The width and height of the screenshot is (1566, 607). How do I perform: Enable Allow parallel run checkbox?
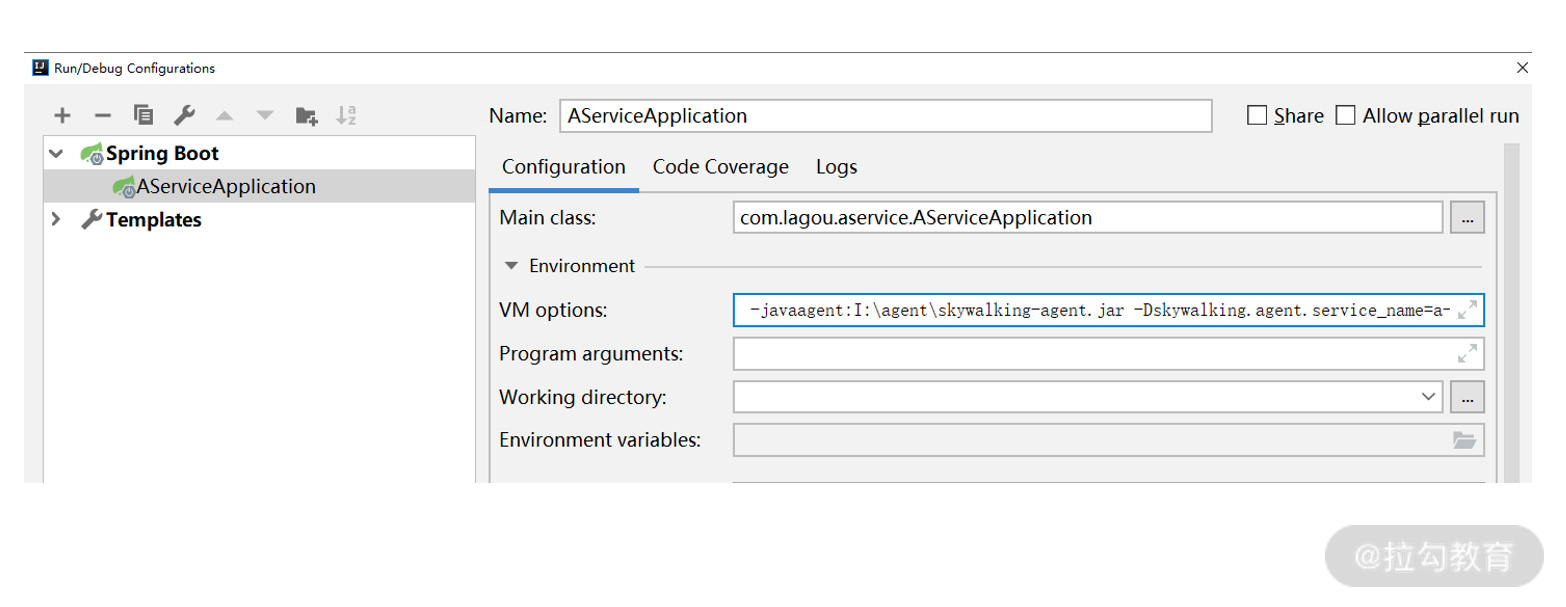click(x=1346, y=116)
